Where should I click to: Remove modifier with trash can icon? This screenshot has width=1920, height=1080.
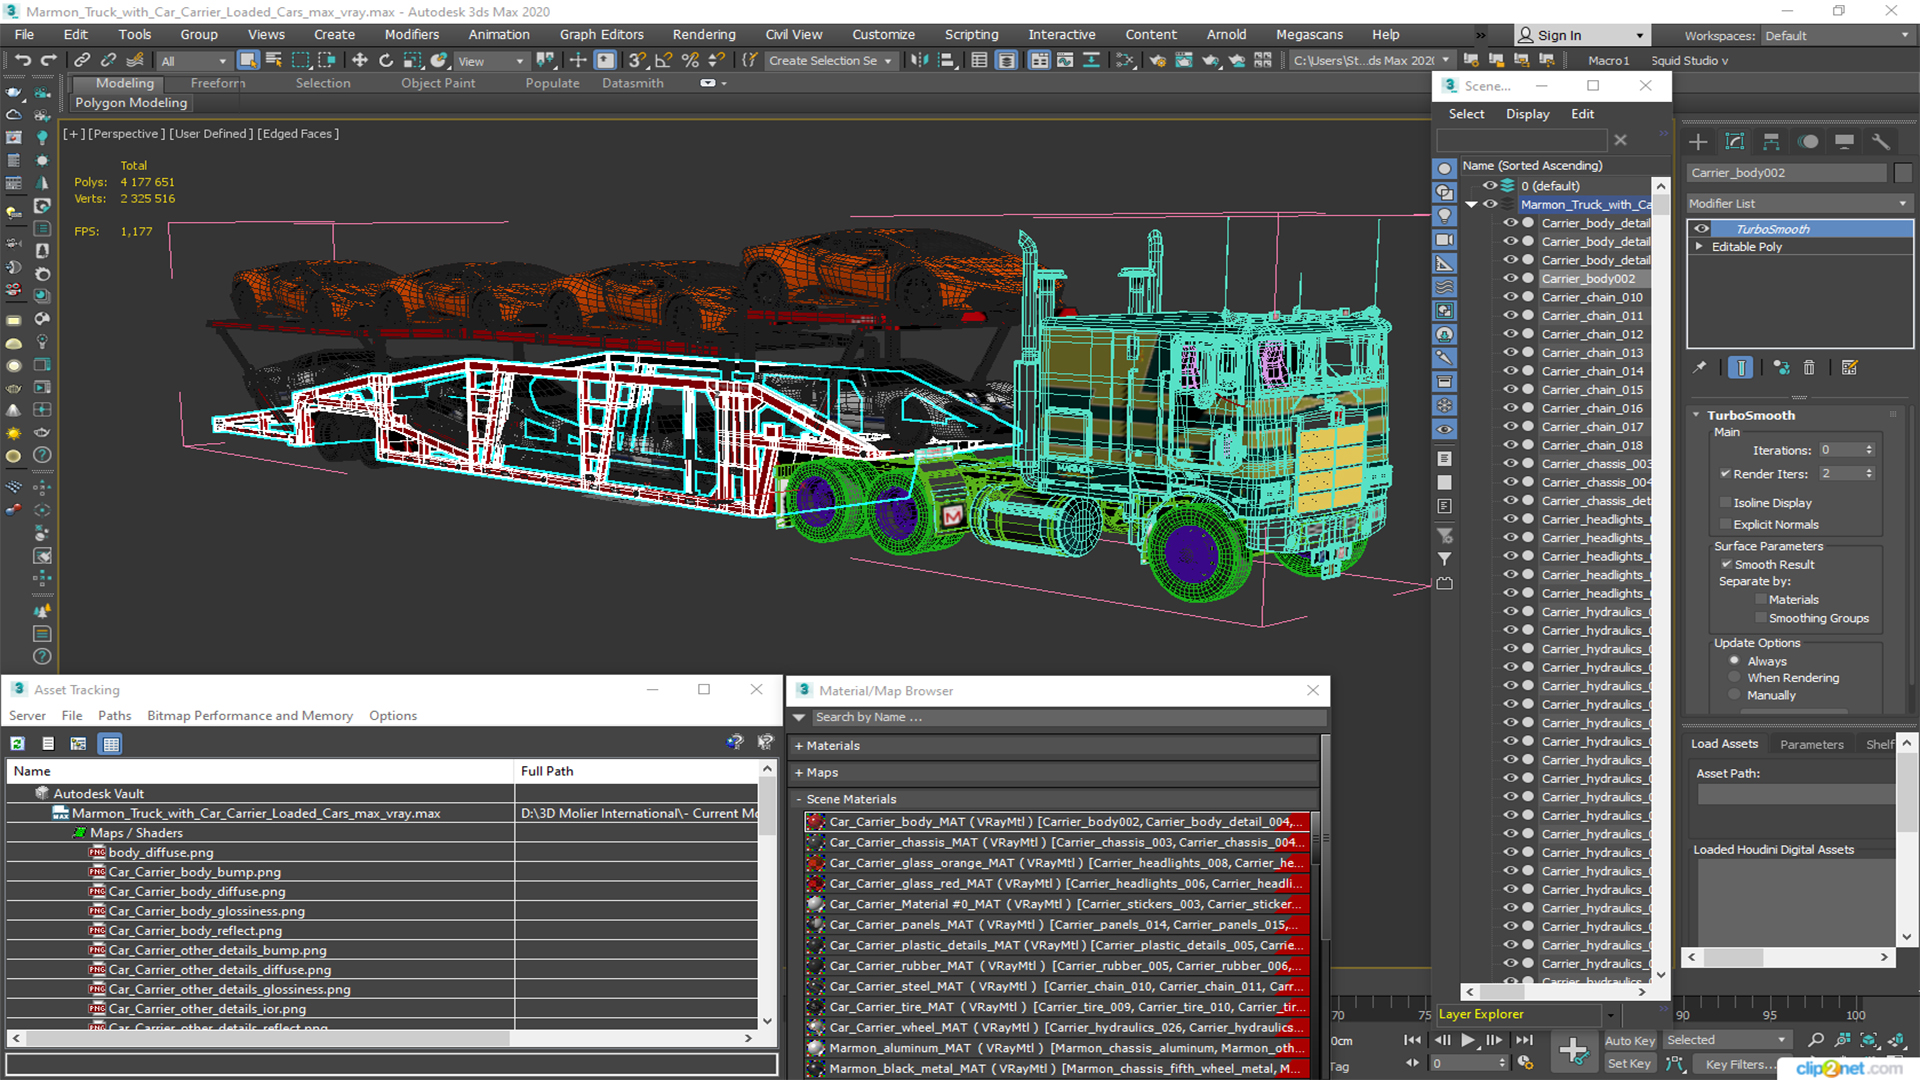click(x=1809, y=368)
